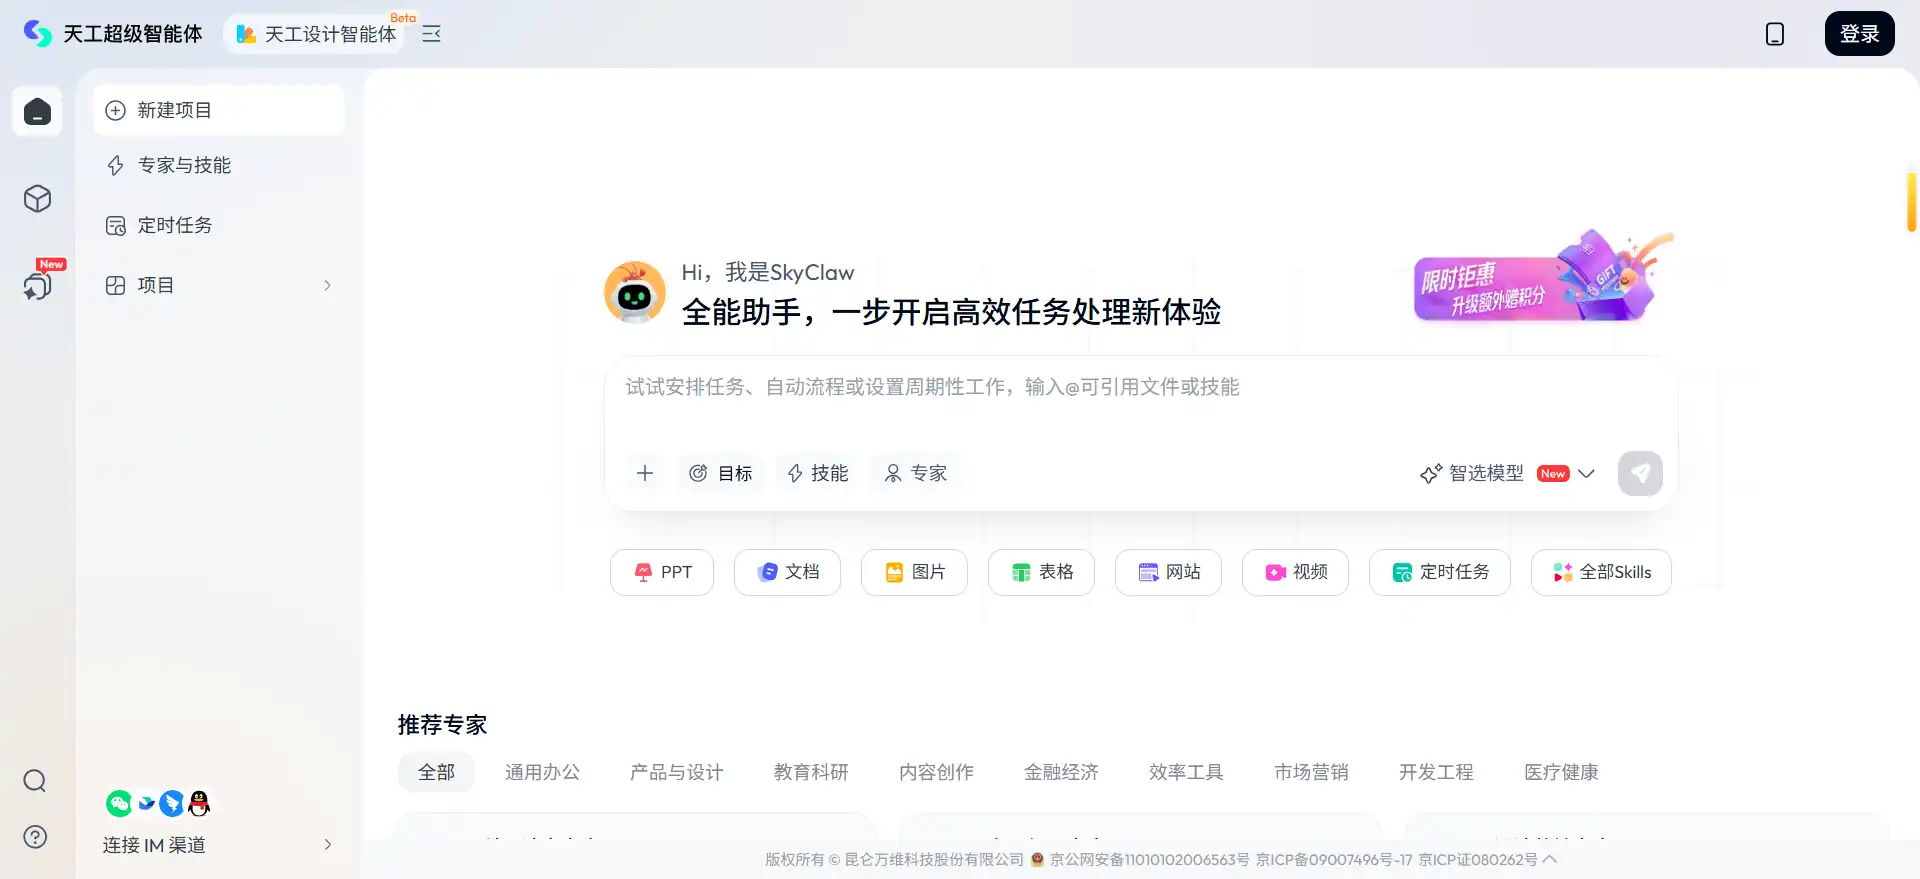Click the send paper-plane button

[1640, 473]
